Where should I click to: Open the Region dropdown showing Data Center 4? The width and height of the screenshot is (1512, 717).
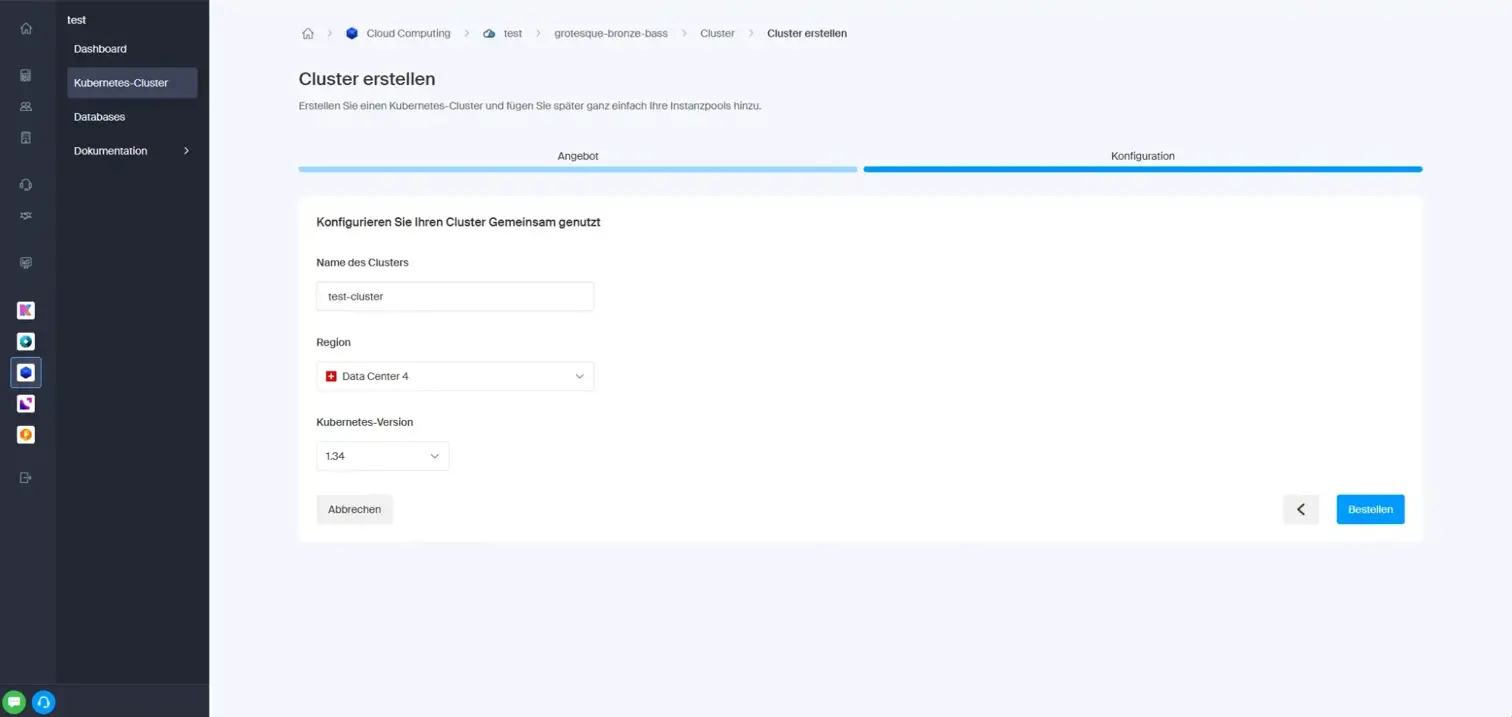(455, 375)
